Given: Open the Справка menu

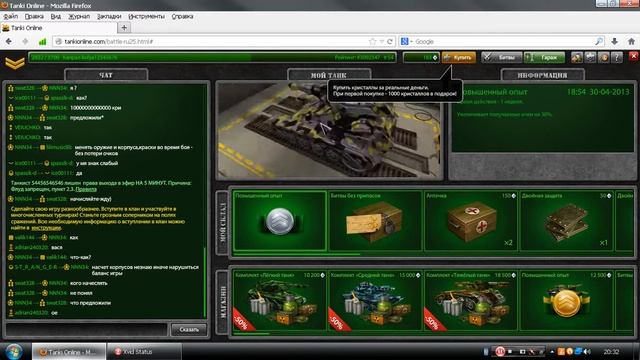Looking at the screenshot, I should 182,16.
